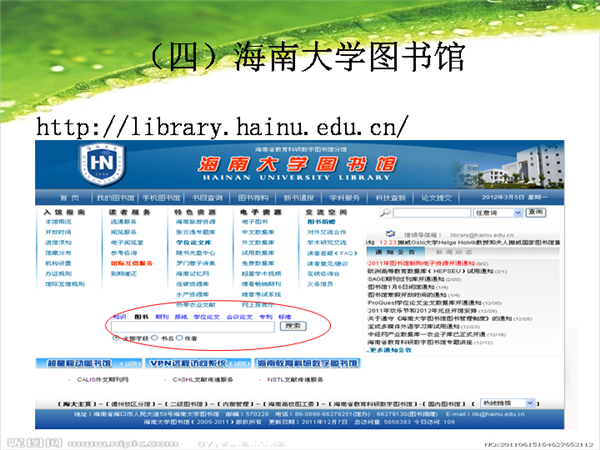Select the 会议论文 search category tab

(x=240, y=317)
